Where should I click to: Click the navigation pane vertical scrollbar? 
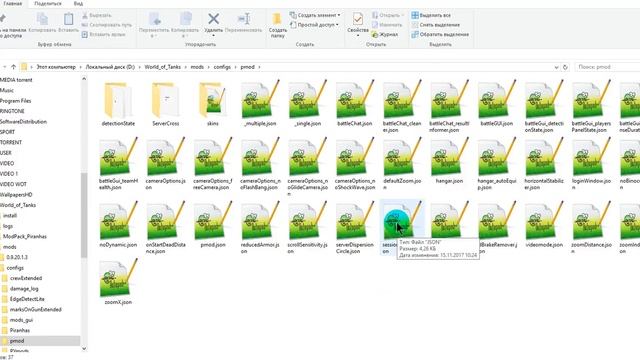tap(84, 215)
